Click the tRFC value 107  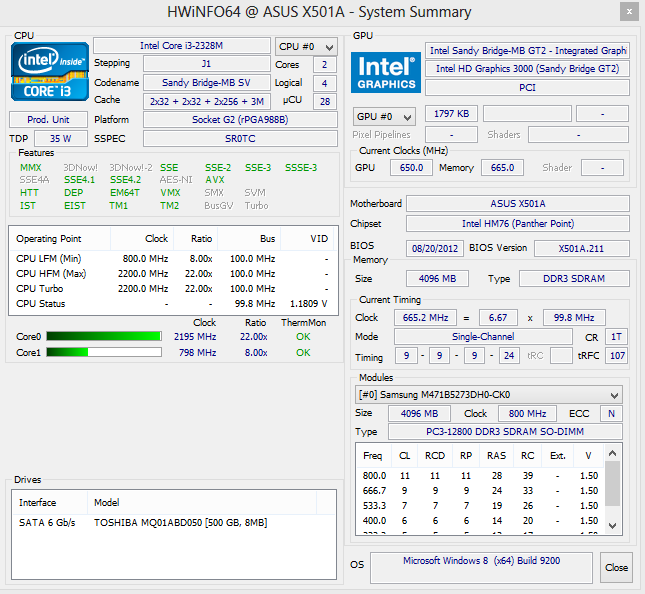pos(617,355)
